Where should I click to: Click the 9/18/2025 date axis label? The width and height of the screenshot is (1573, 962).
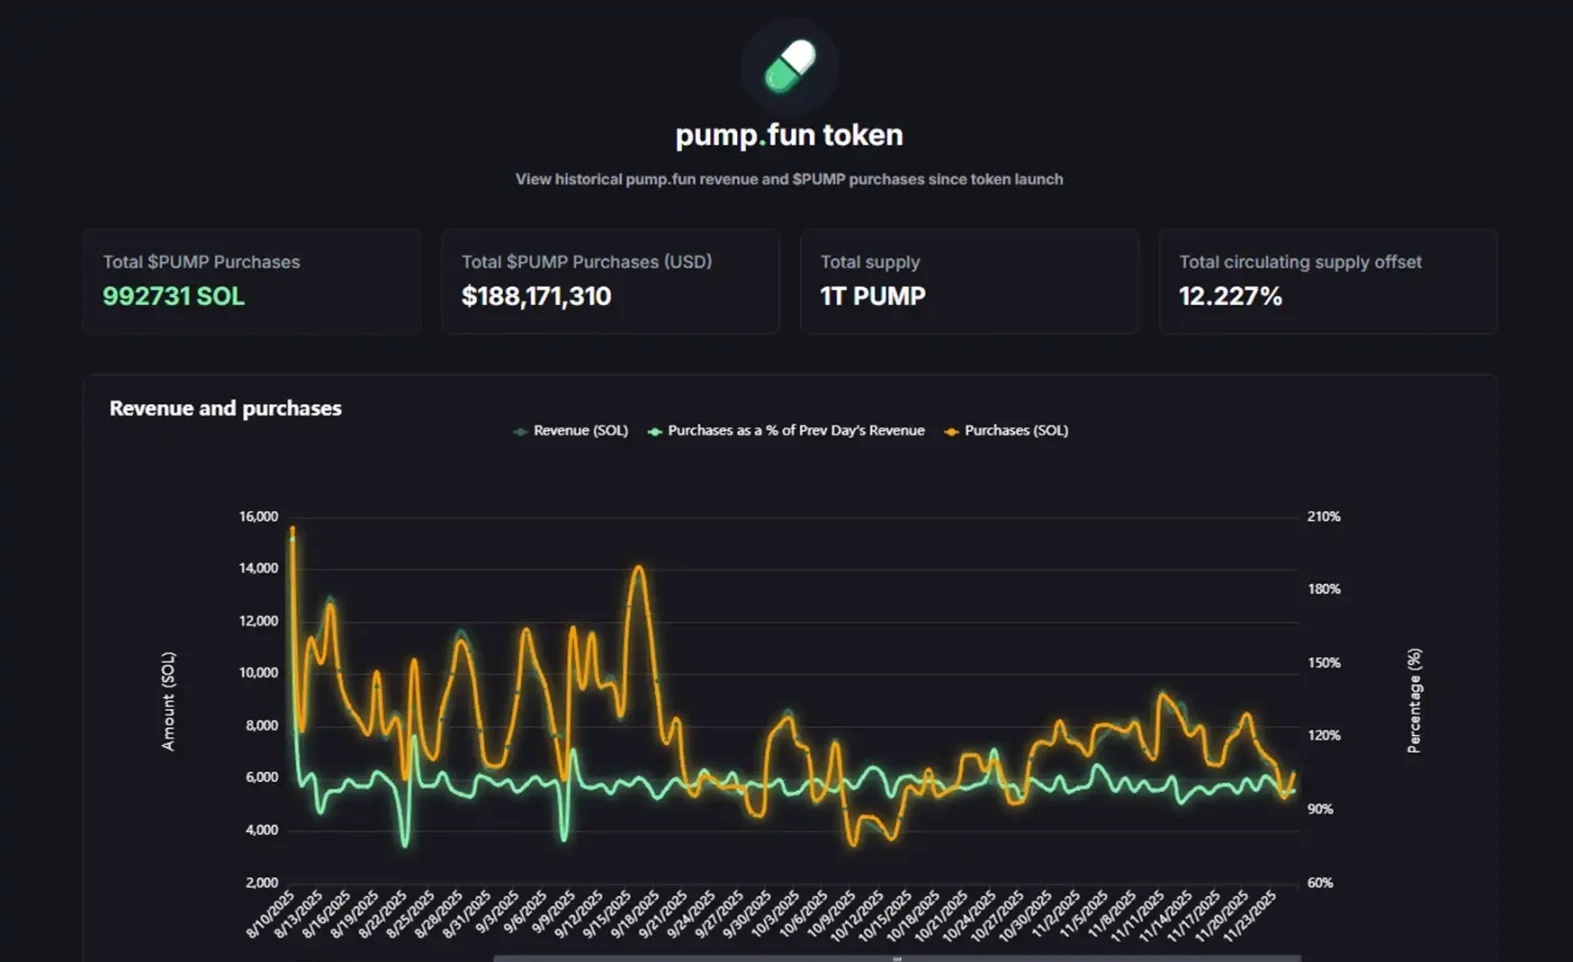(x=635, y=913)
